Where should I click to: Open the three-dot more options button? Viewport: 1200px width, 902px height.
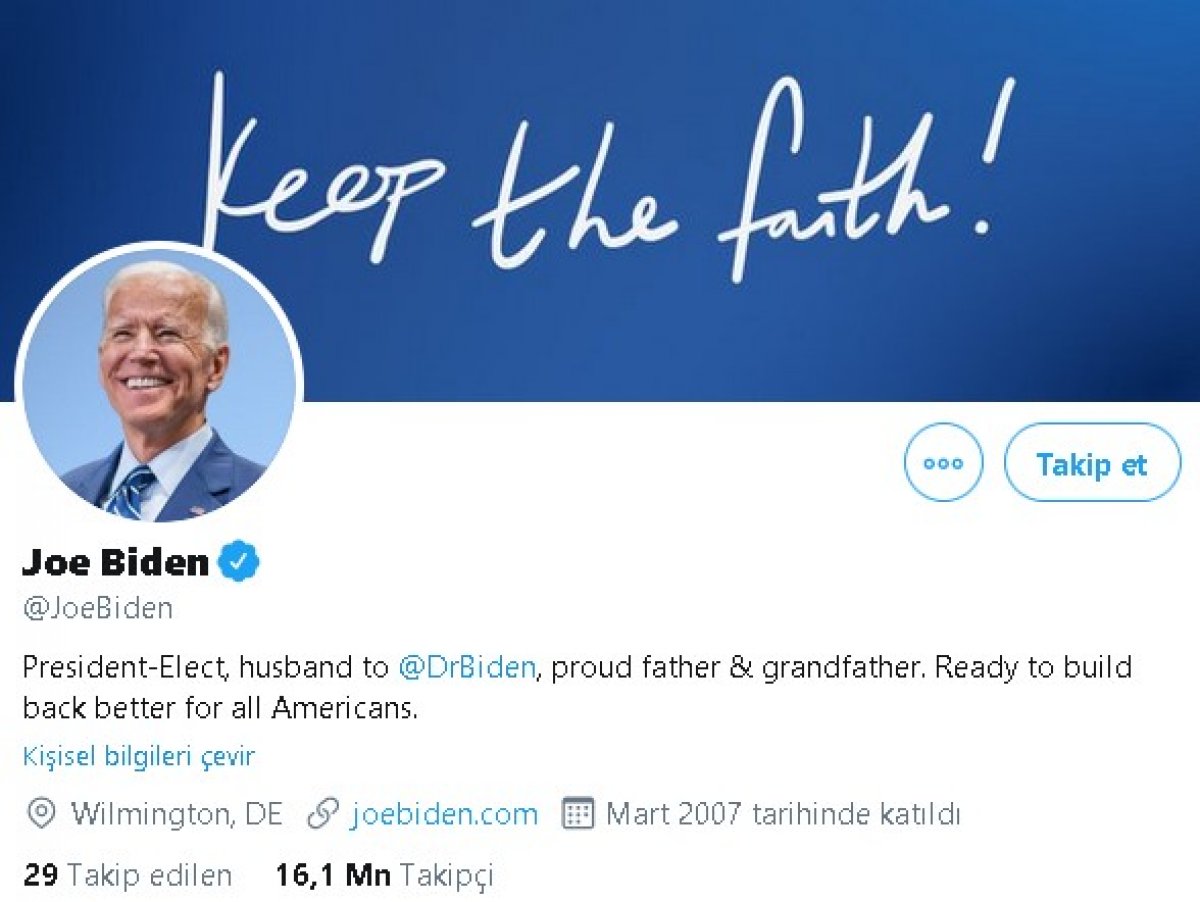[x=943, y=462]
